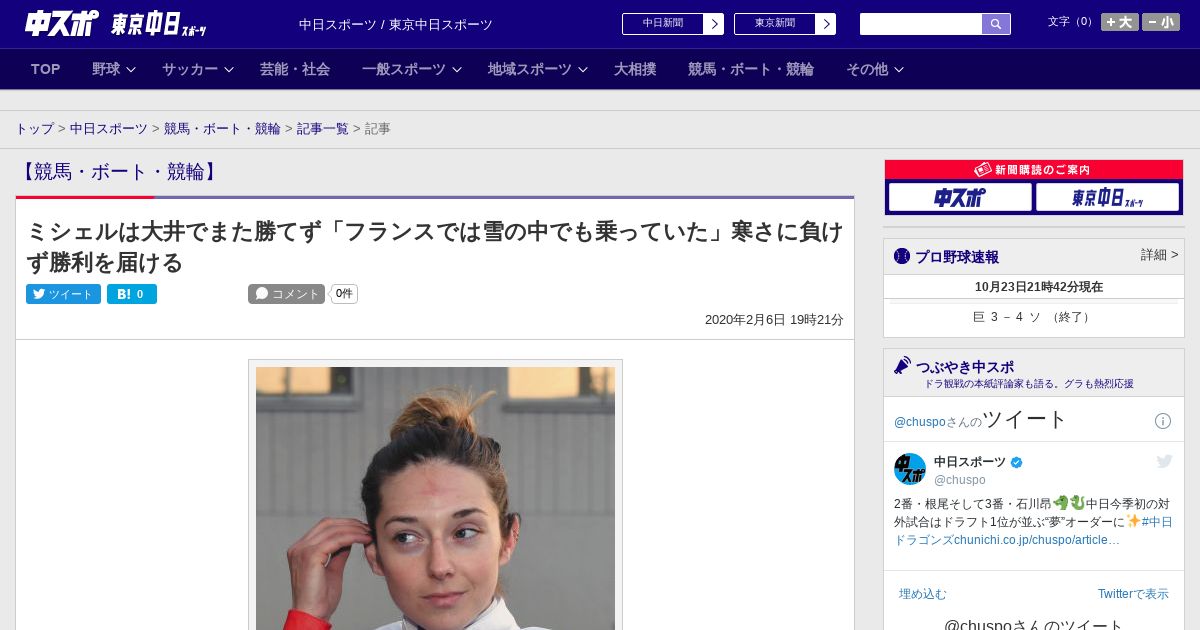Click the Twitter widget info icon

coord(1163,421)
